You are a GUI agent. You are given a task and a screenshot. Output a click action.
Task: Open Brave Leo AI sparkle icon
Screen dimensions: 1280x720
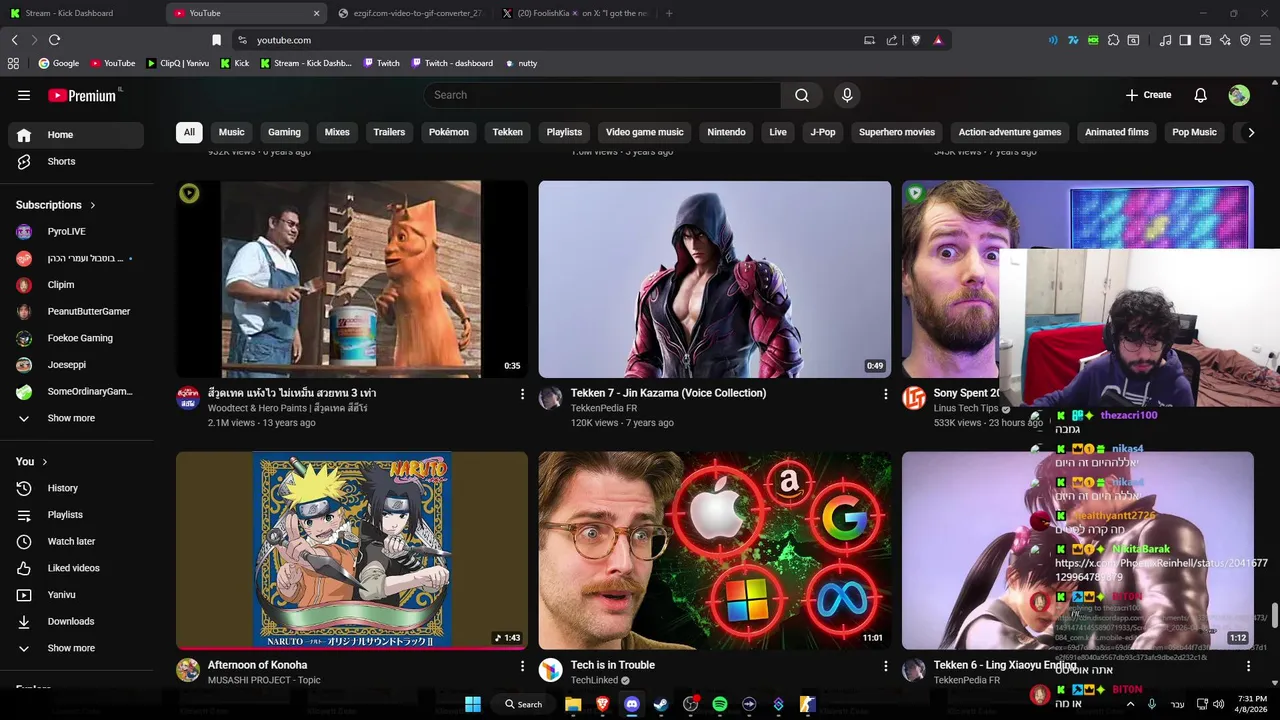(x=1225, y=40)
